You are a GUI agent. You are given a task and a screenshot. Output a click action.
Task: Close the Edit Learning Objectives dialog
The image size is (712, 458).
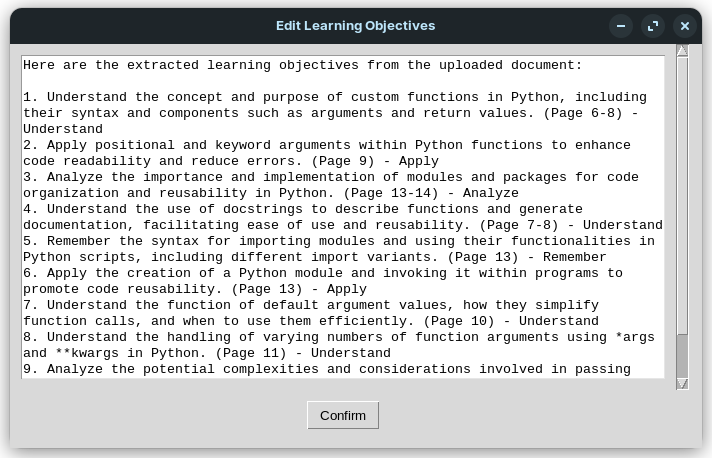tap(685, 26)
